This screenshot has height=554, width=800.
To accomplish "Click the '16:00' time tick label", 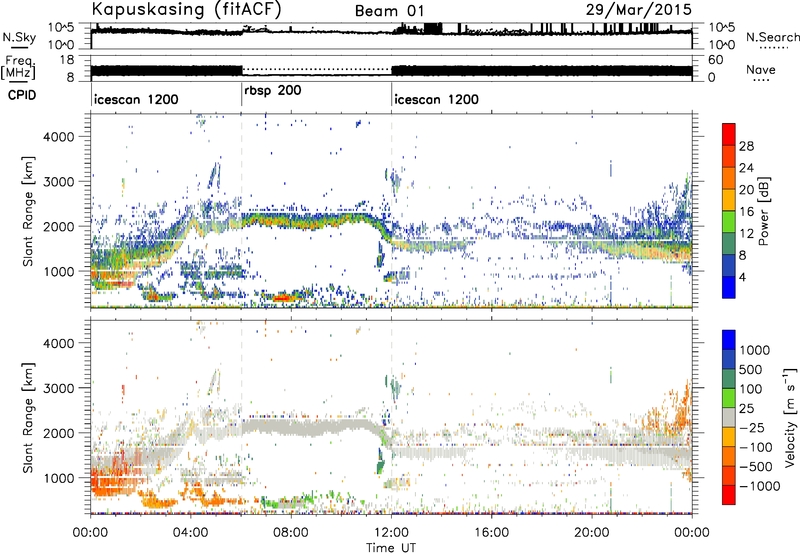I will click(x=491, y=533).
